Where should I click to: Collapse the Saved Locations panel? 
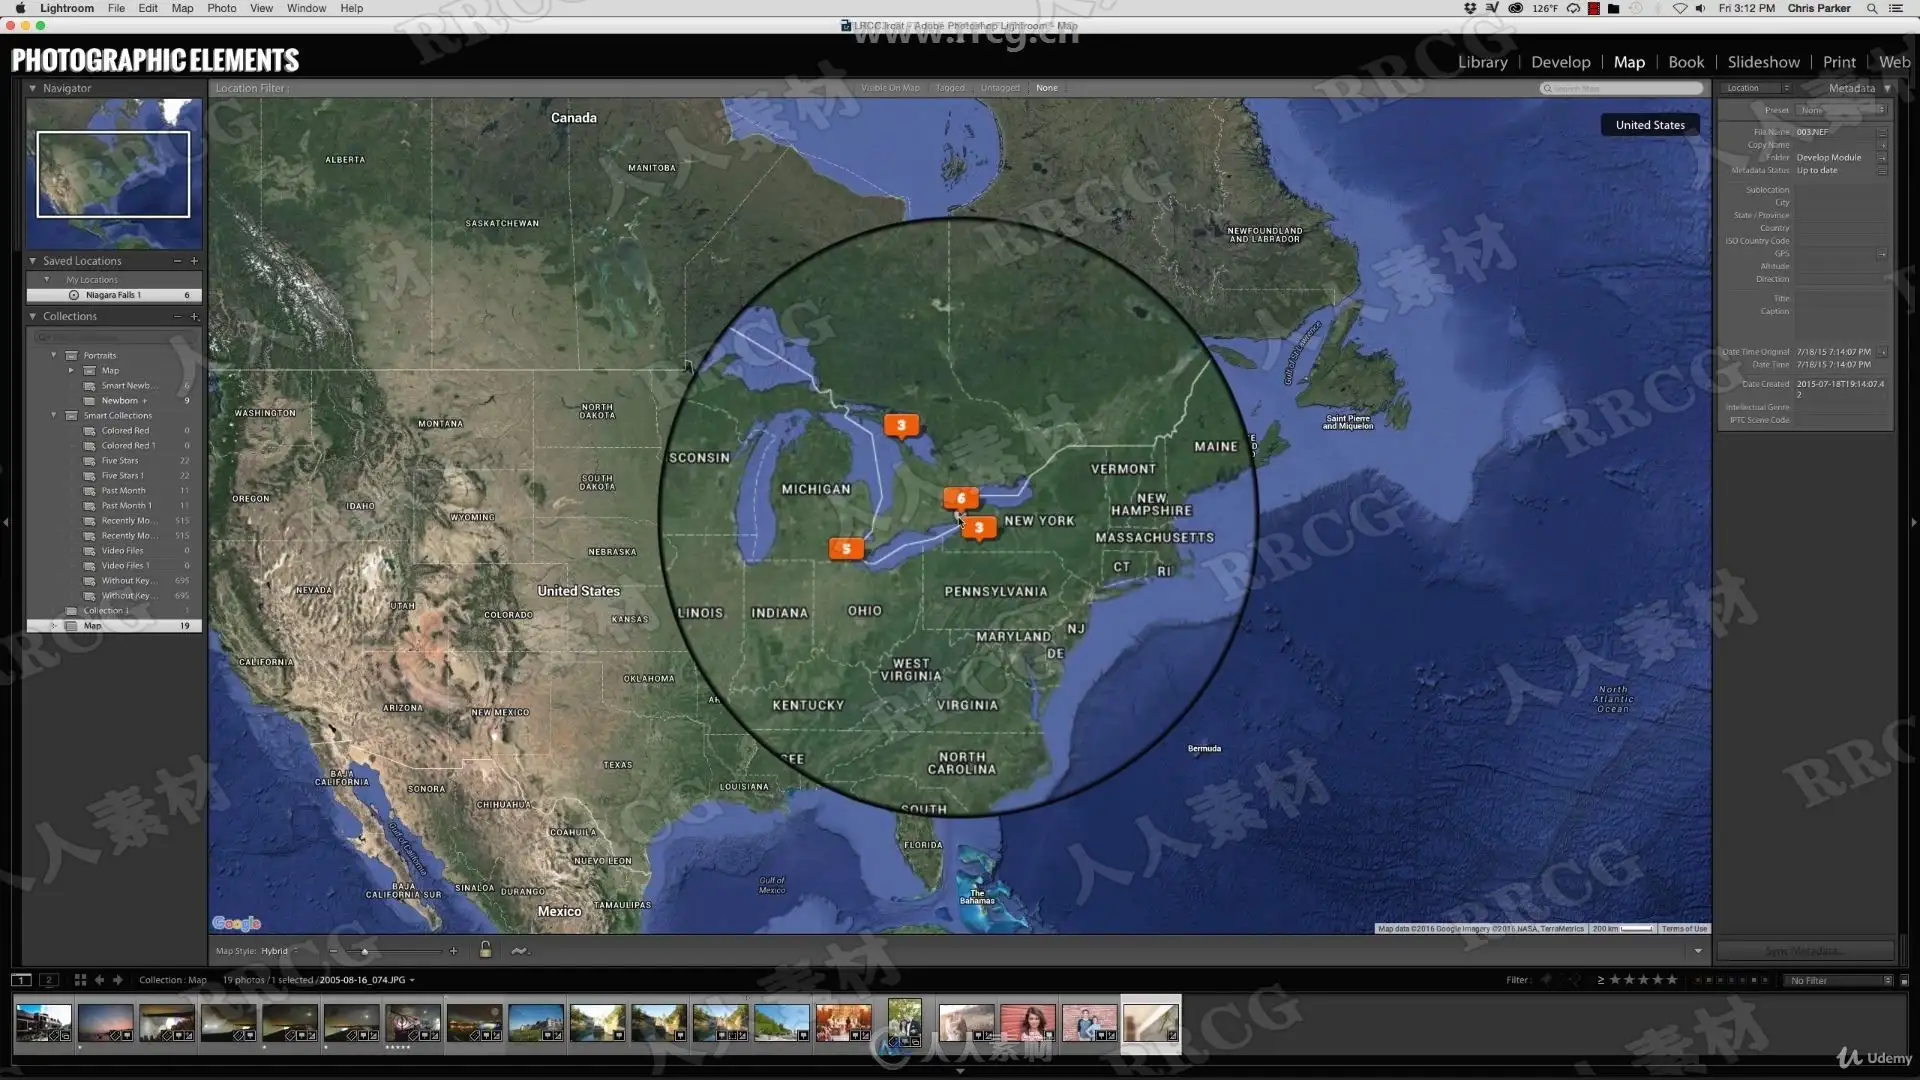(32, 261)
